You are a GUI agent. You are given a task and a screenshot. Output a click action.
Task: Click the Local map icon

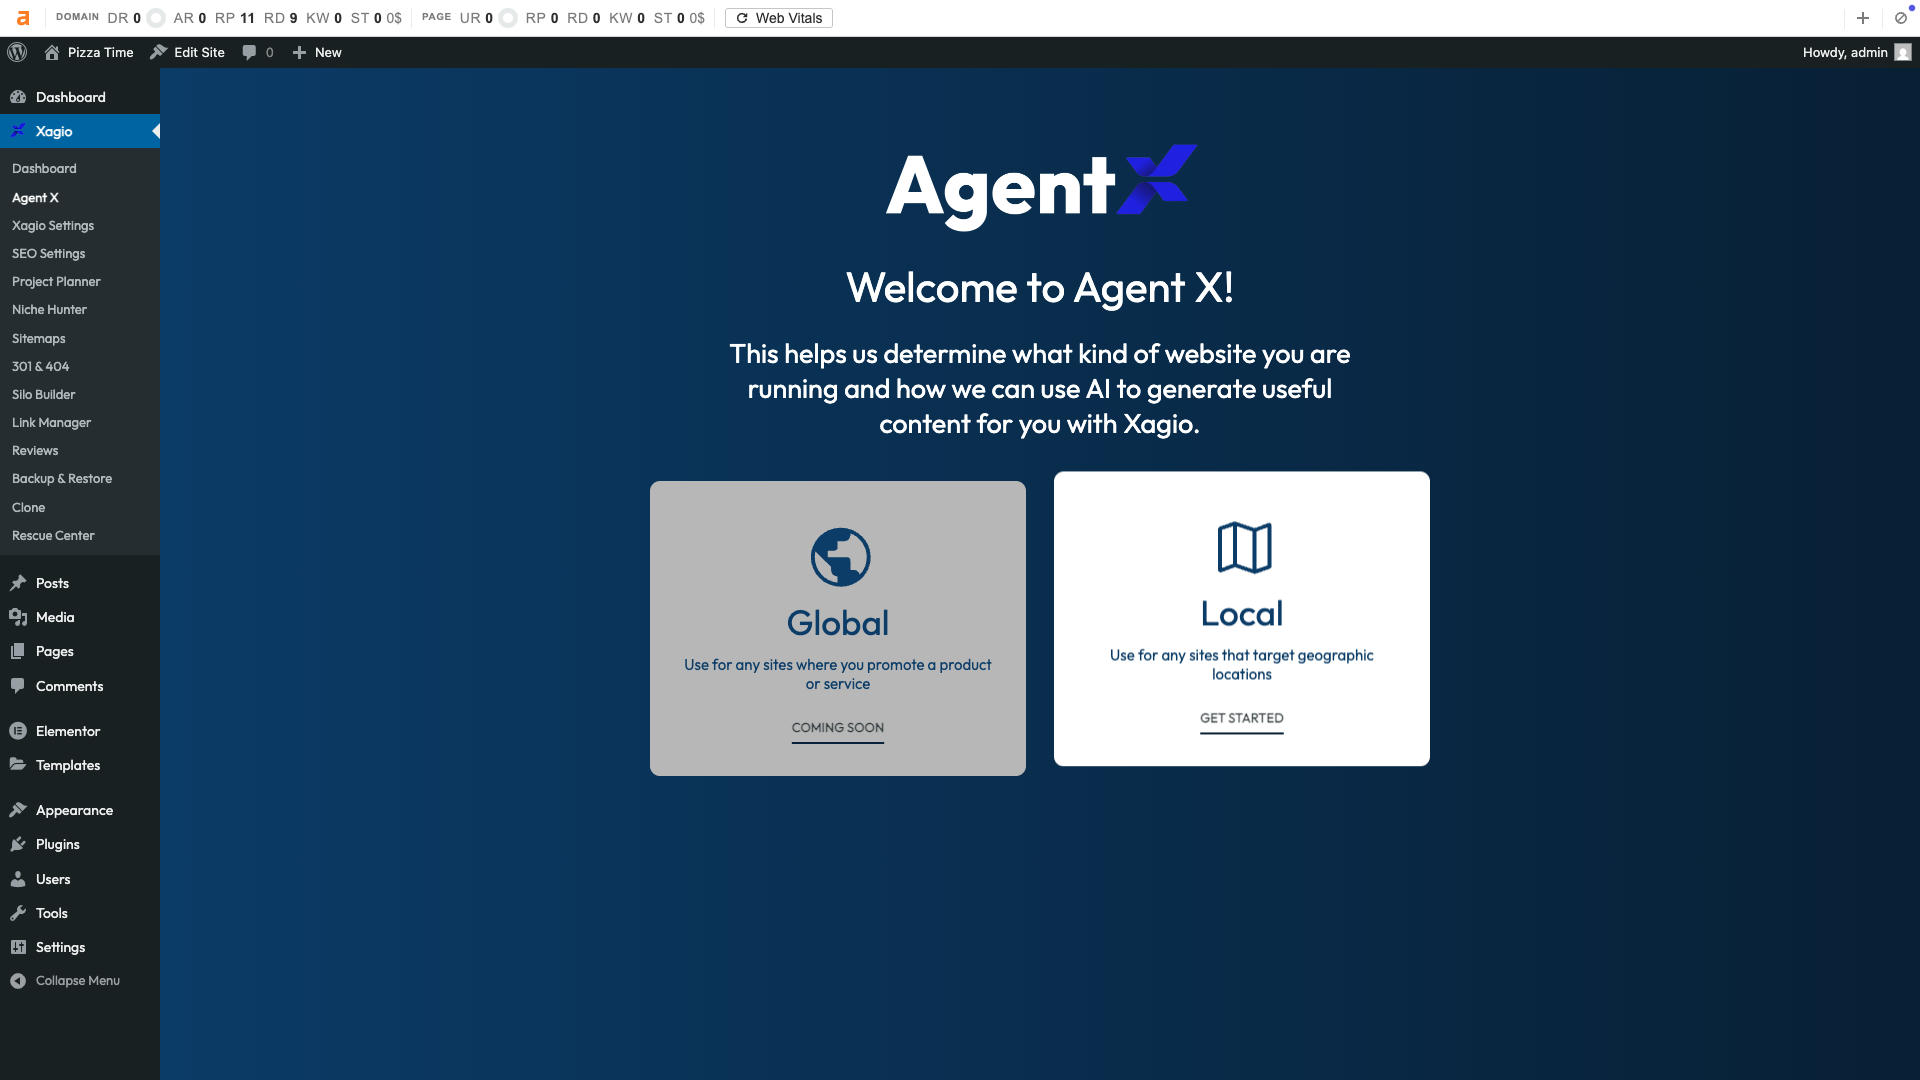point(1244,547)
